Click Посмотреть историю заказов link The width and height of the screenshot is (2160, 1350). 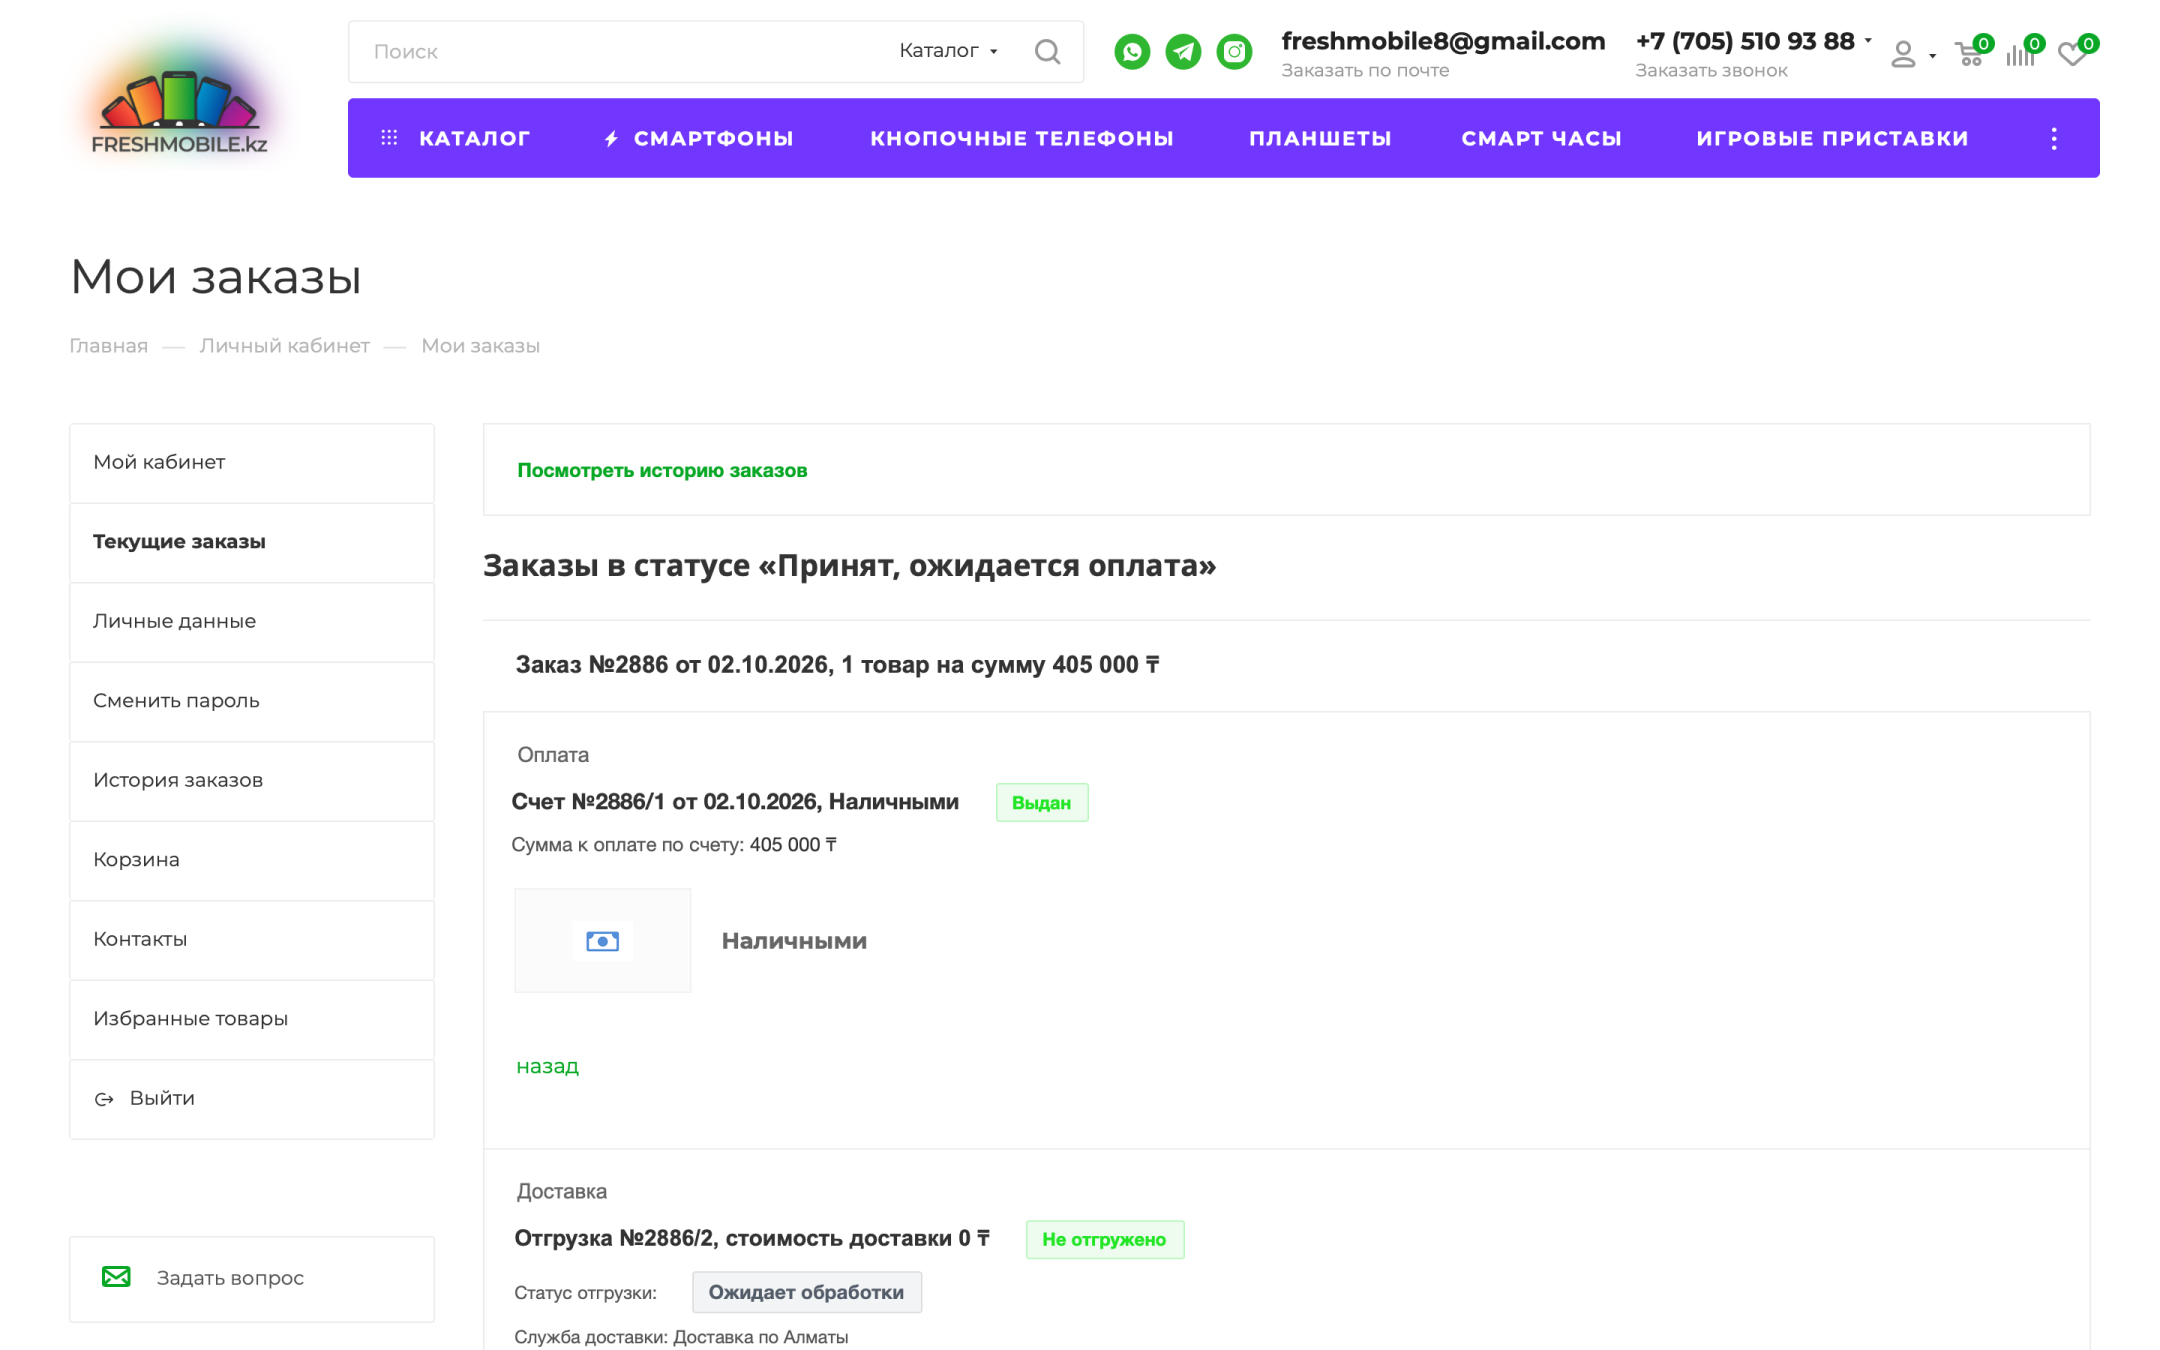[662, 471]
